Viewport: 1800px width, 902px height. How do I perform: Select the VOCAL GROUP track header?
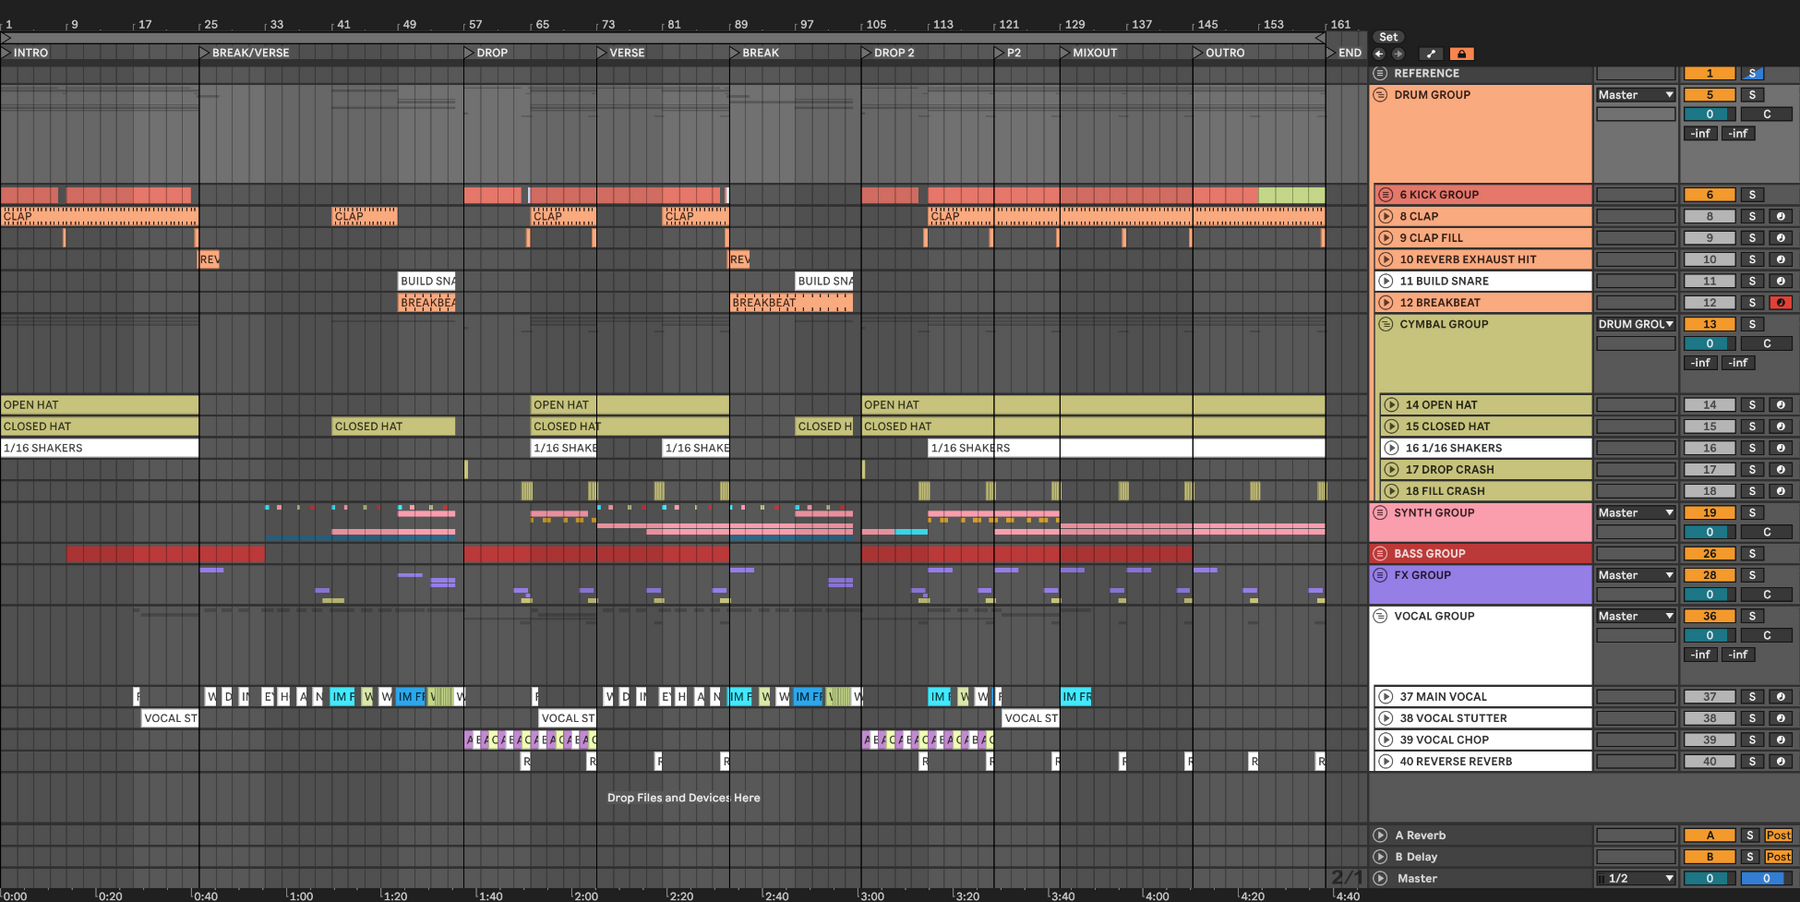click(1480, 644)
